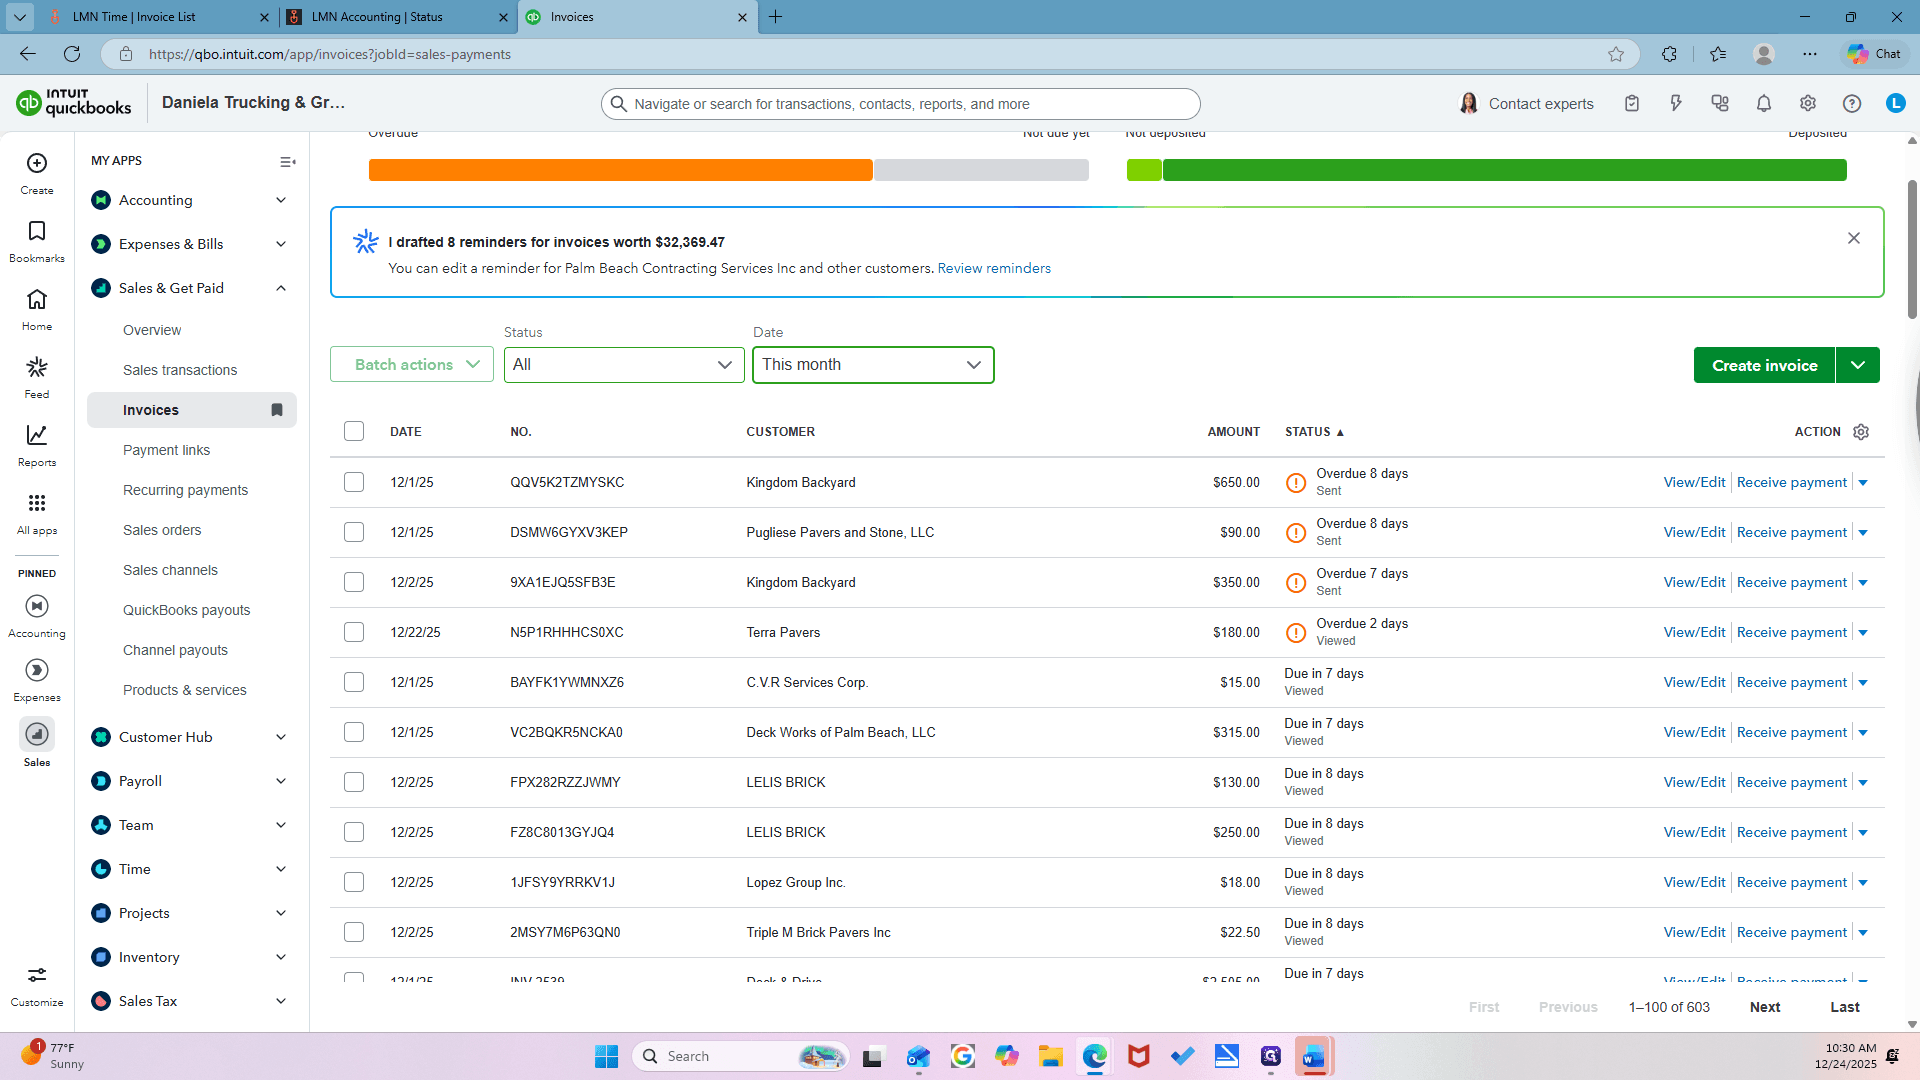Toggle bookmark on Invoices menu item
The height and width of the screenshot is (1080, 1920).
tap(277, 410)
